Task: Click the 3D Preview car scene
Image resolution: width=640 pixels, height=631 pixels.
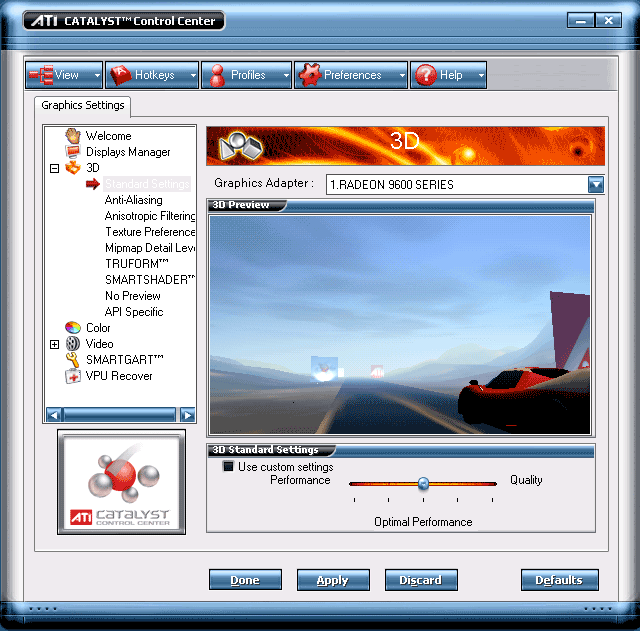Action: (400, 324)
